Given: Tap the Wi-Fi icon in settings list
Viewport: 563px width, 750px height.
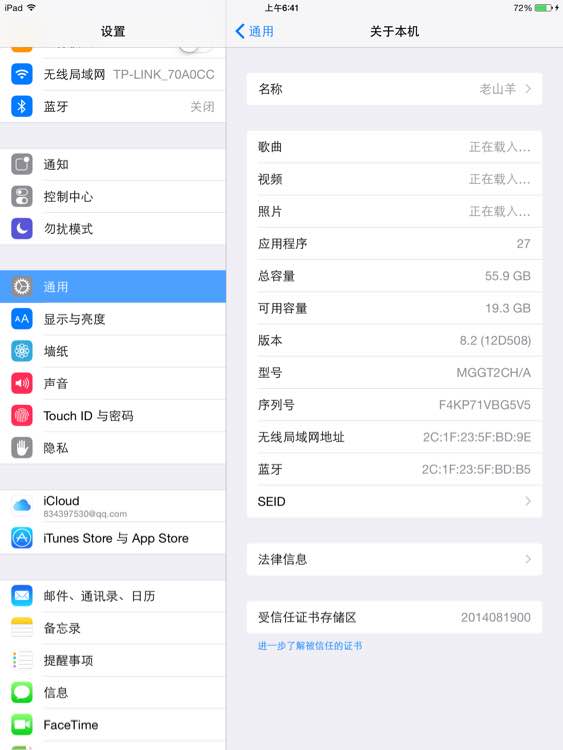Looking at the screenshot, I should point(22,74).
